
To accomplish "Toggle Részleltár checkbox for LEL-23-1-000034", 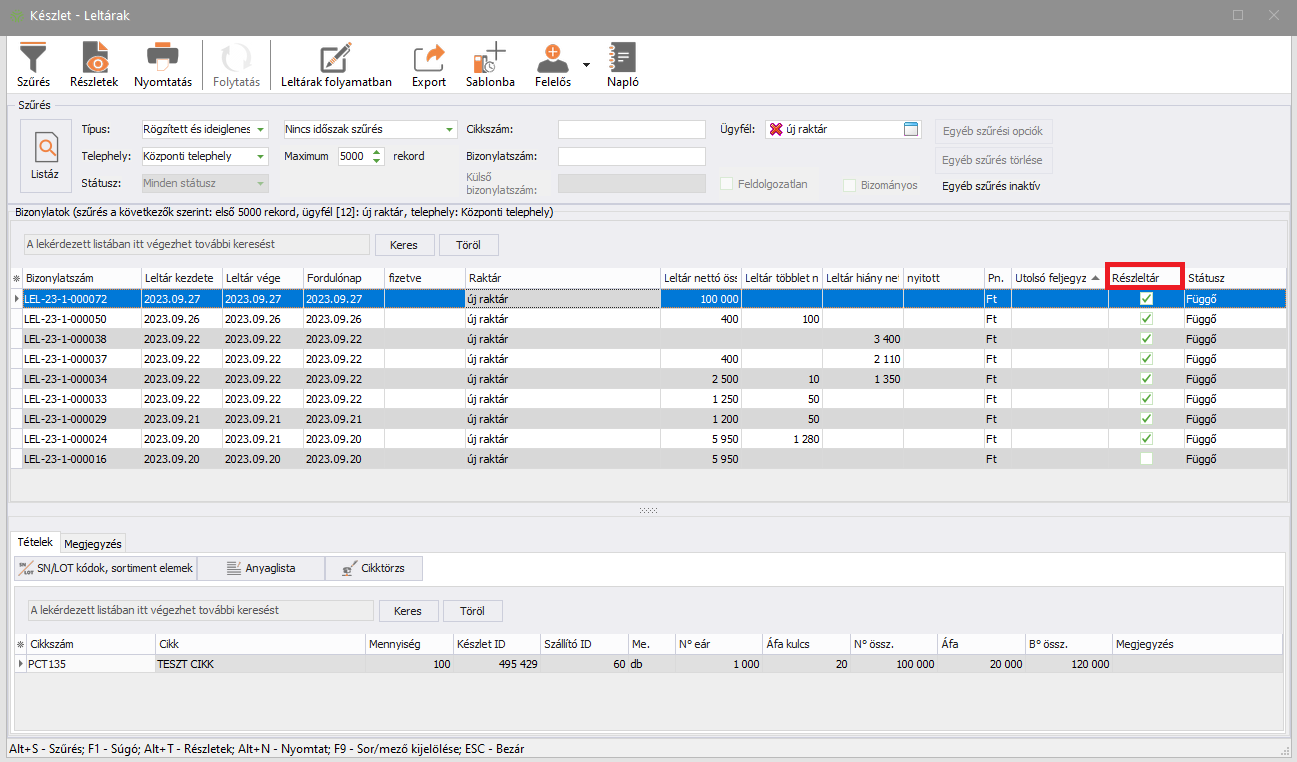I will pos(1146,379).
